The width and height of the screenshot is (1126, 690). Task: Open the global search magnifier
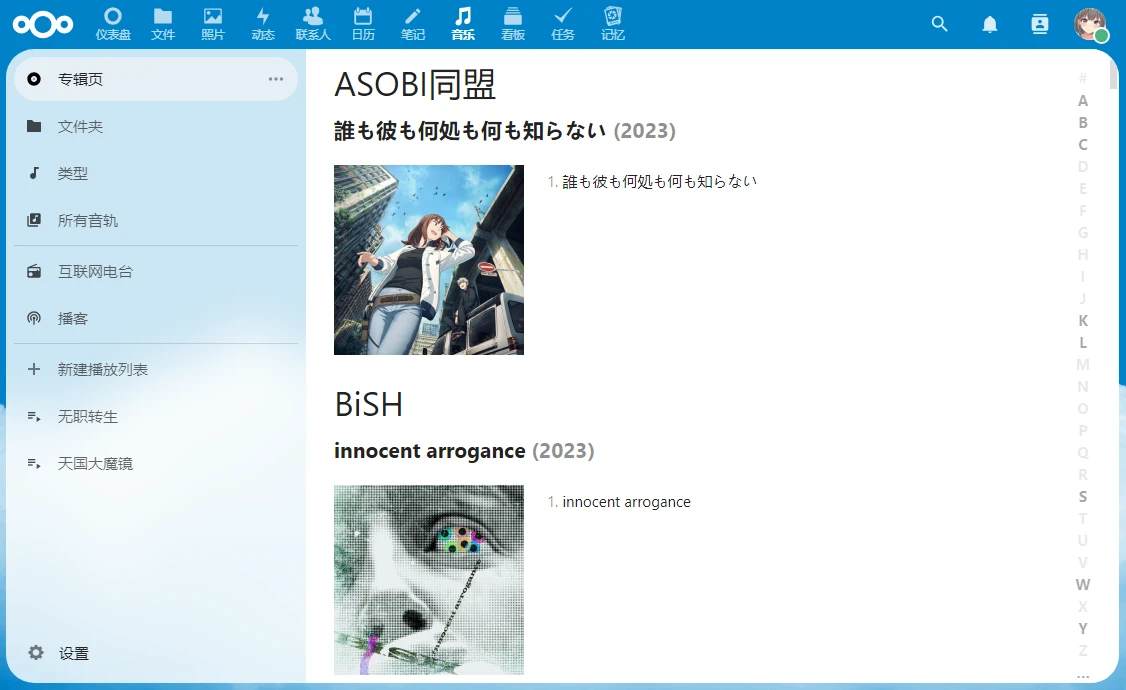tap(939, 24)
